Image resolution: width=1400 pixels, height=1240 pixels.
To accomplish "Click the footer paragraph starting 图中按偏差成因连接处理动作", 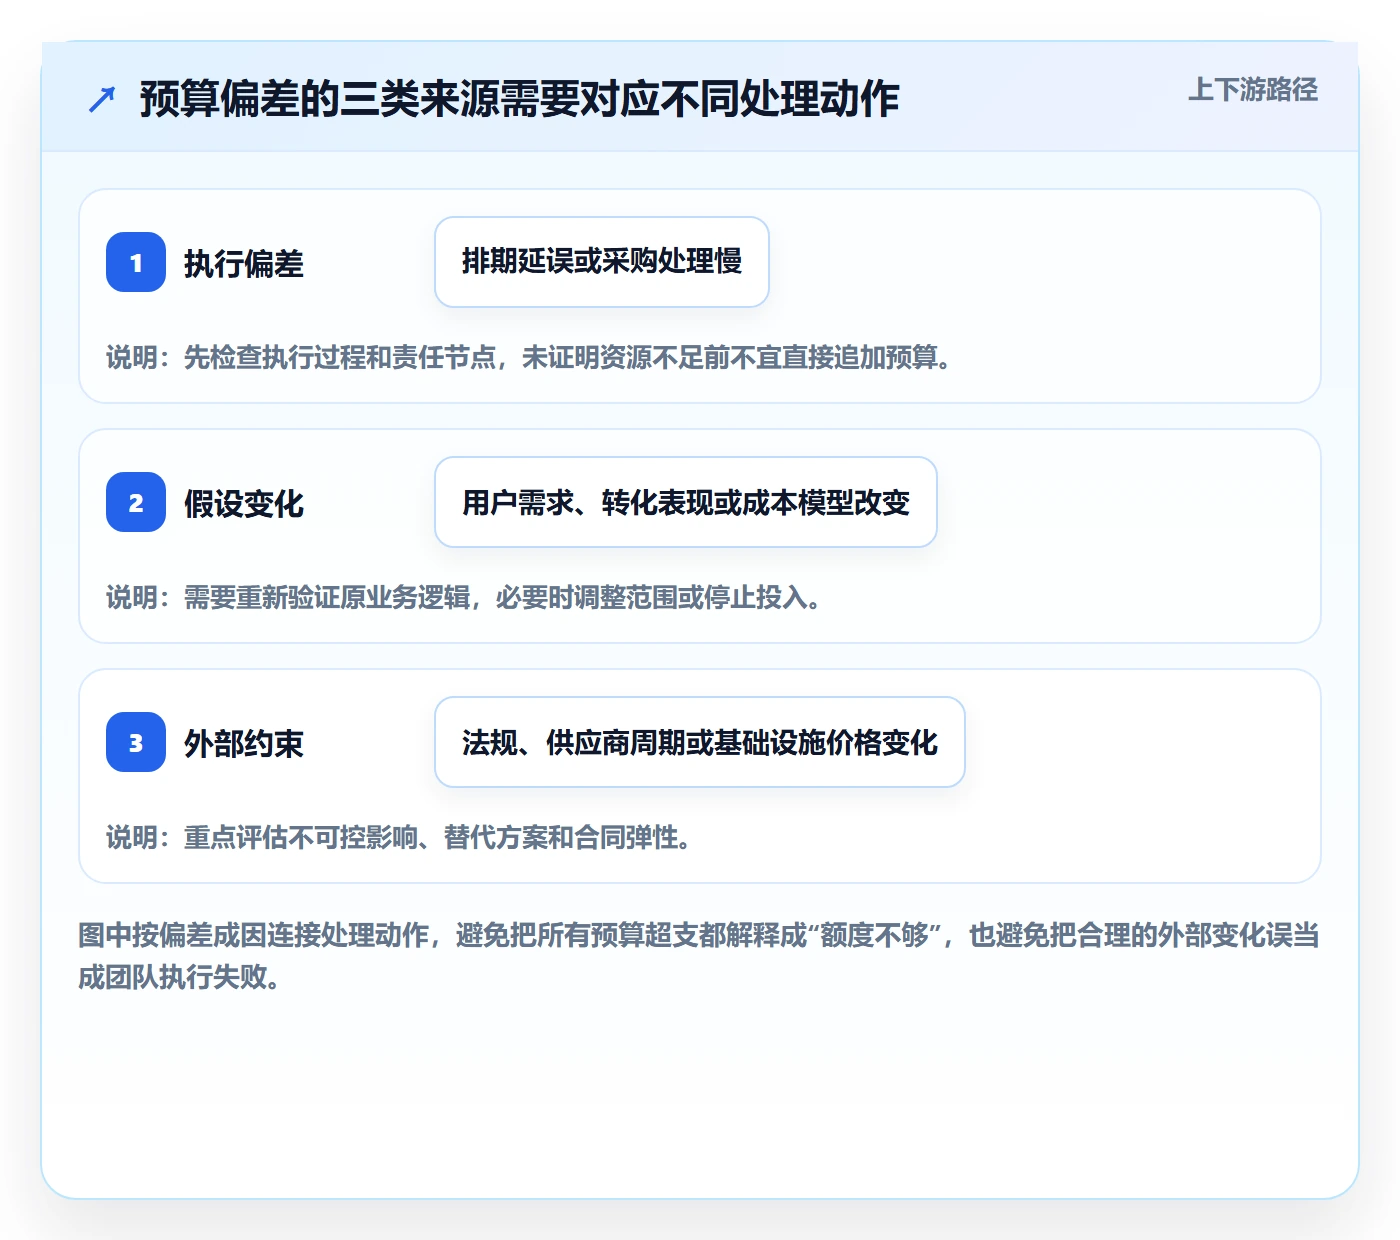I will [699, 956].
